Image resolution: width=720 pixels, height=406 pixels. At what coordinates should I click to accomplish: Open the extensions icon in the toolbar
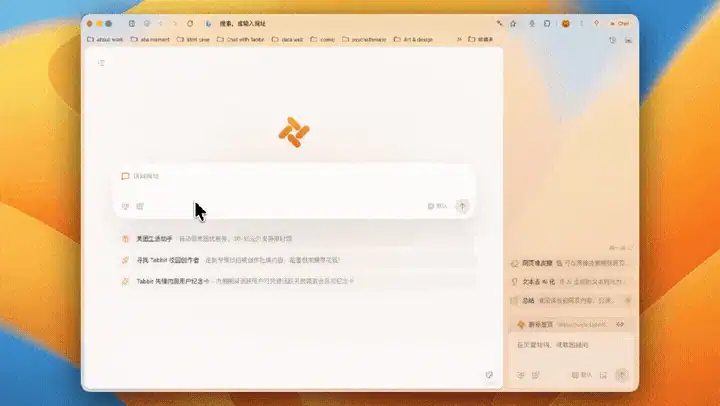click(x=547, y=23)
